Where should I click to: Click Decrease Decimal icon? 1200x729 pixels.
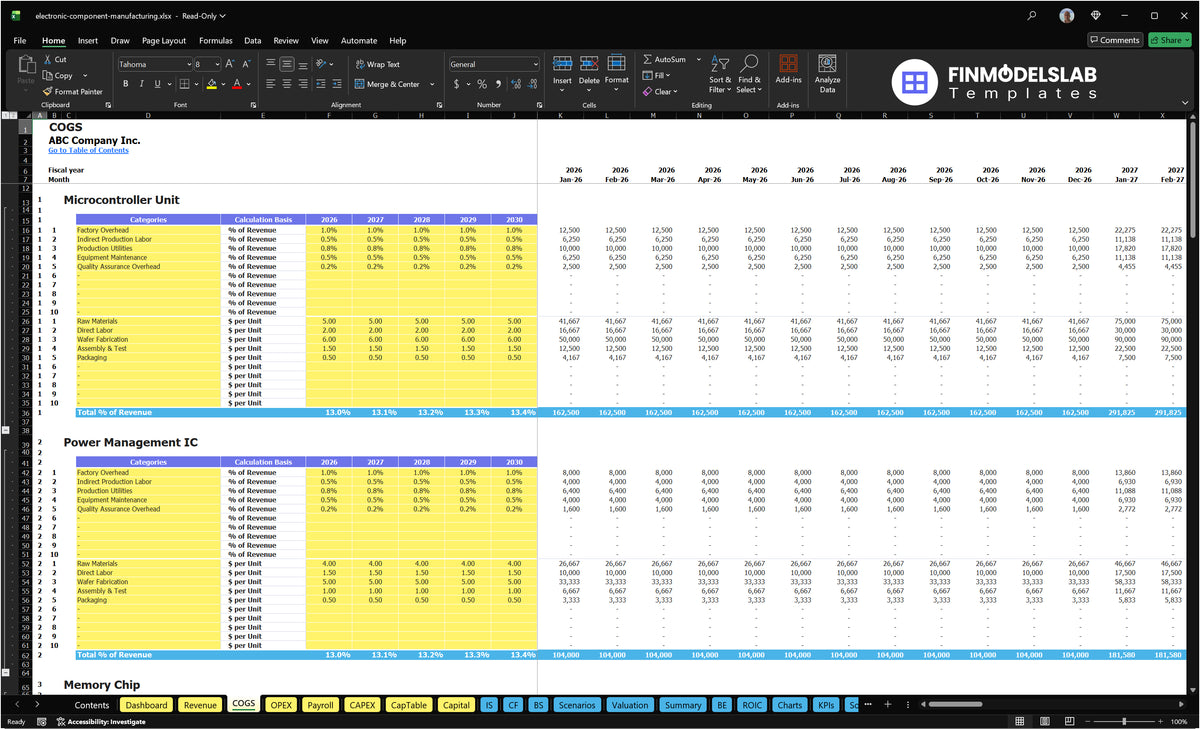pyautogui.click(x=532, y=84)
